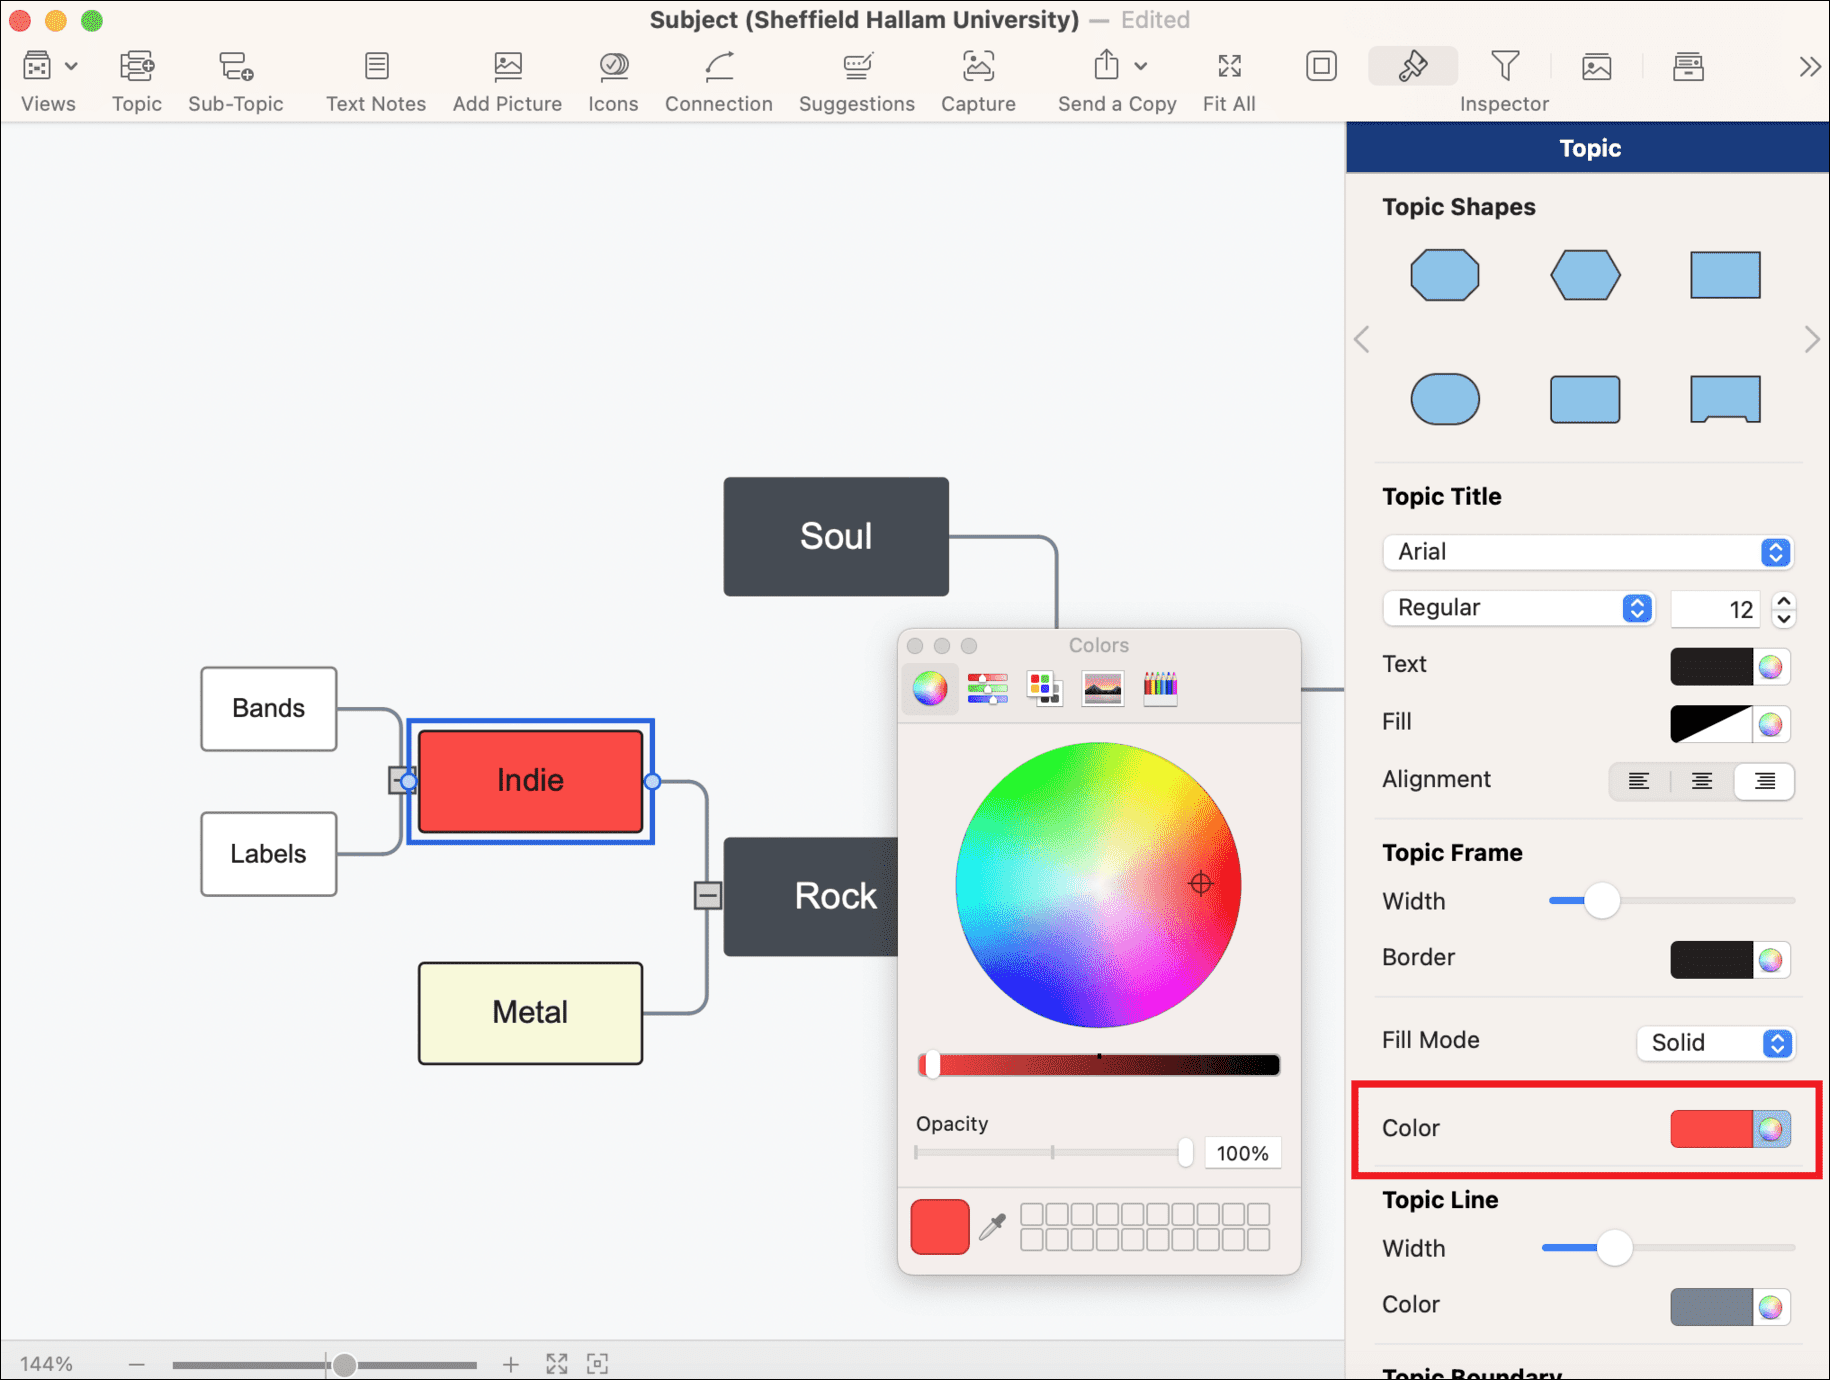Image resolution: width=1830 pixels, height=1380 pixels.
Task: Set title alignment to center
Action: [x=1701, y=781]
